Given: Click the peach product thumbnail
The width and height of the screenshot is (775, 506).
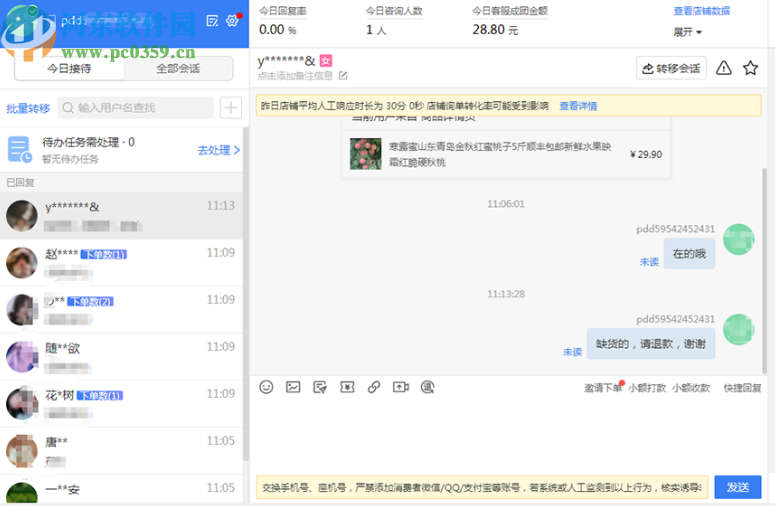Looking at the screenshot, I should pos(366,154).
